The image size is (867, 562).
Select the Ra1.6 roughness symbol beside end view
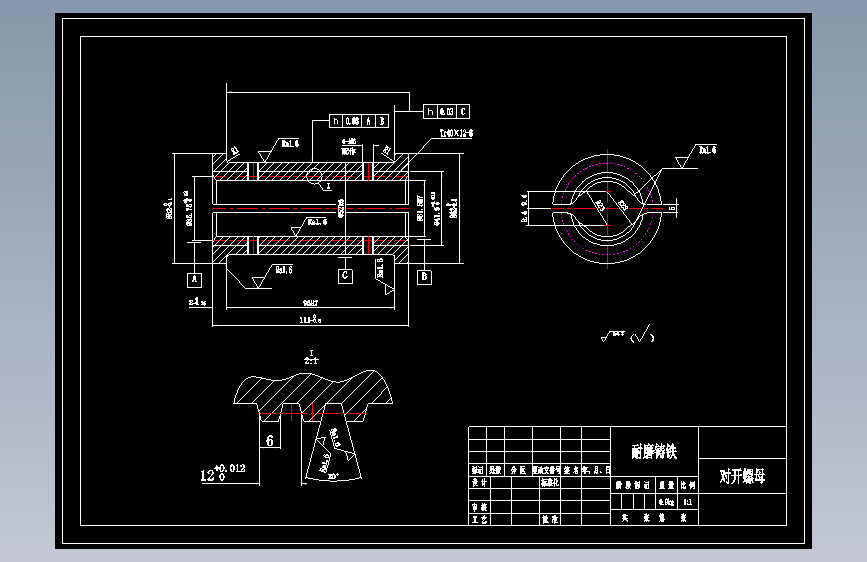coord(696,156)
